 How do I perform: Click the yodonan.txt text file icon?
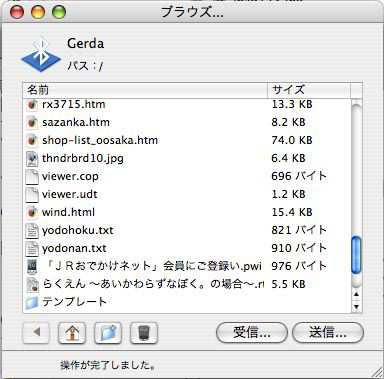point(32,248)
